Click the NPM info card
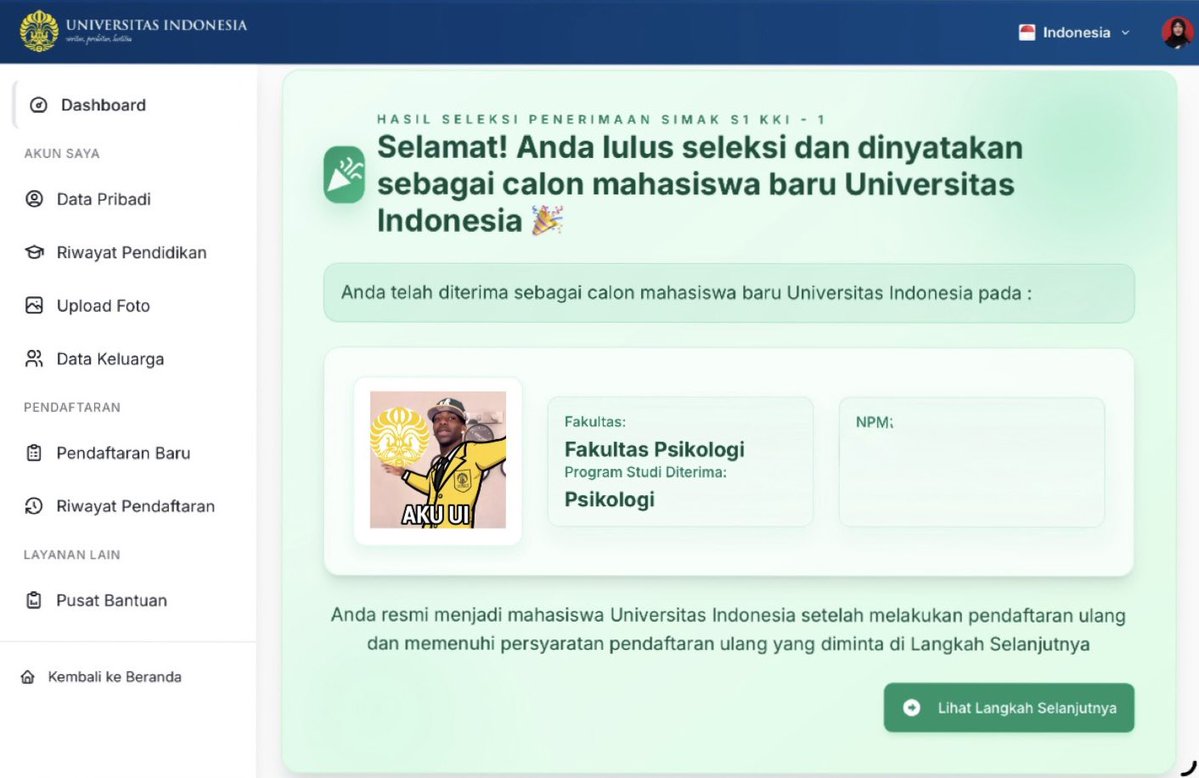 tap(971, 461)
